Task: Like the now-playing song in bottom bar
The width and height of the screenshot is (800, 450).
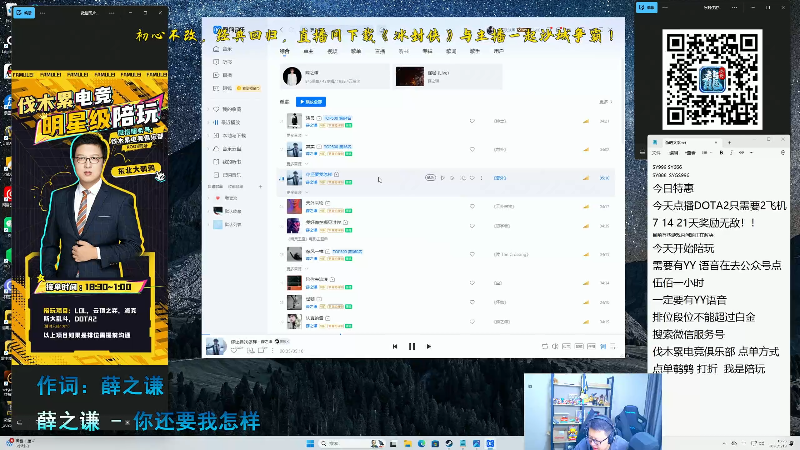Action: pos(234,351)
